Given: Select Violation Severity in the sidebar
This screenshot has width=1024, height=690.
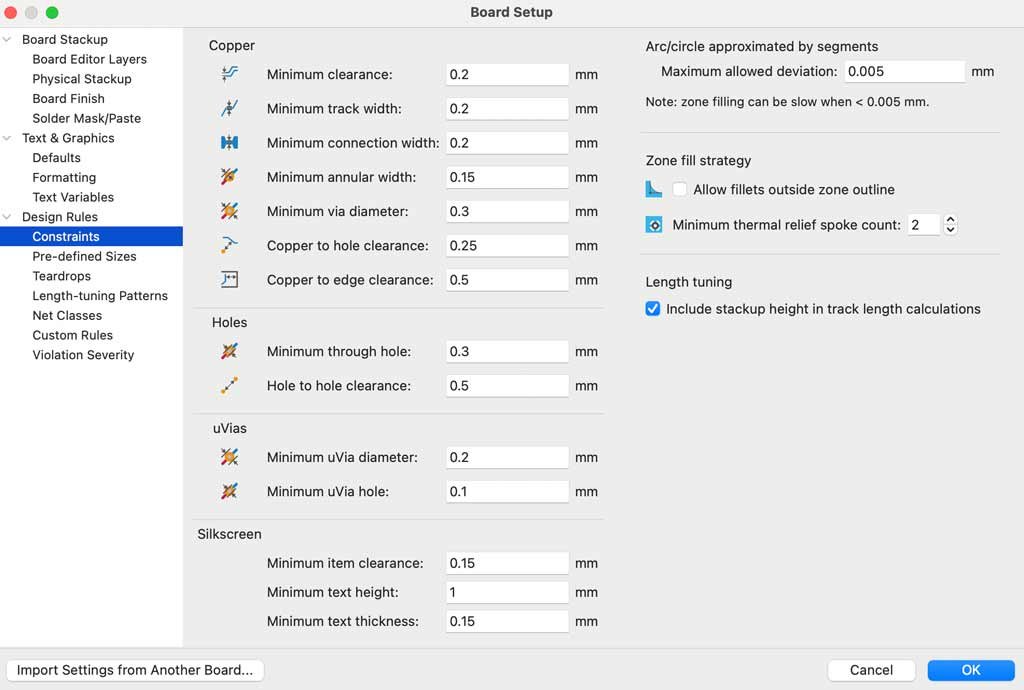Looking at the screenshot, I should (83, 355).
